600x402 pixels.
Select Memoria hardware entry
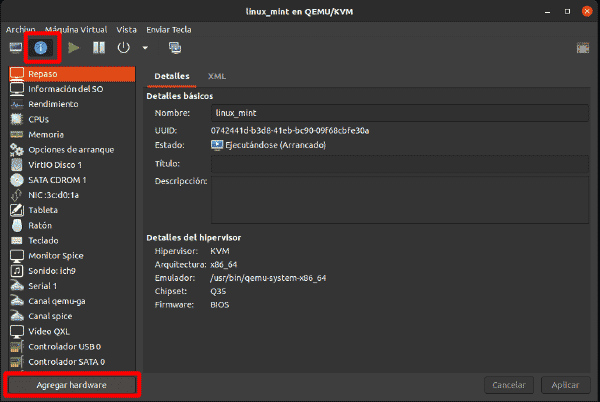pos(72,134)
